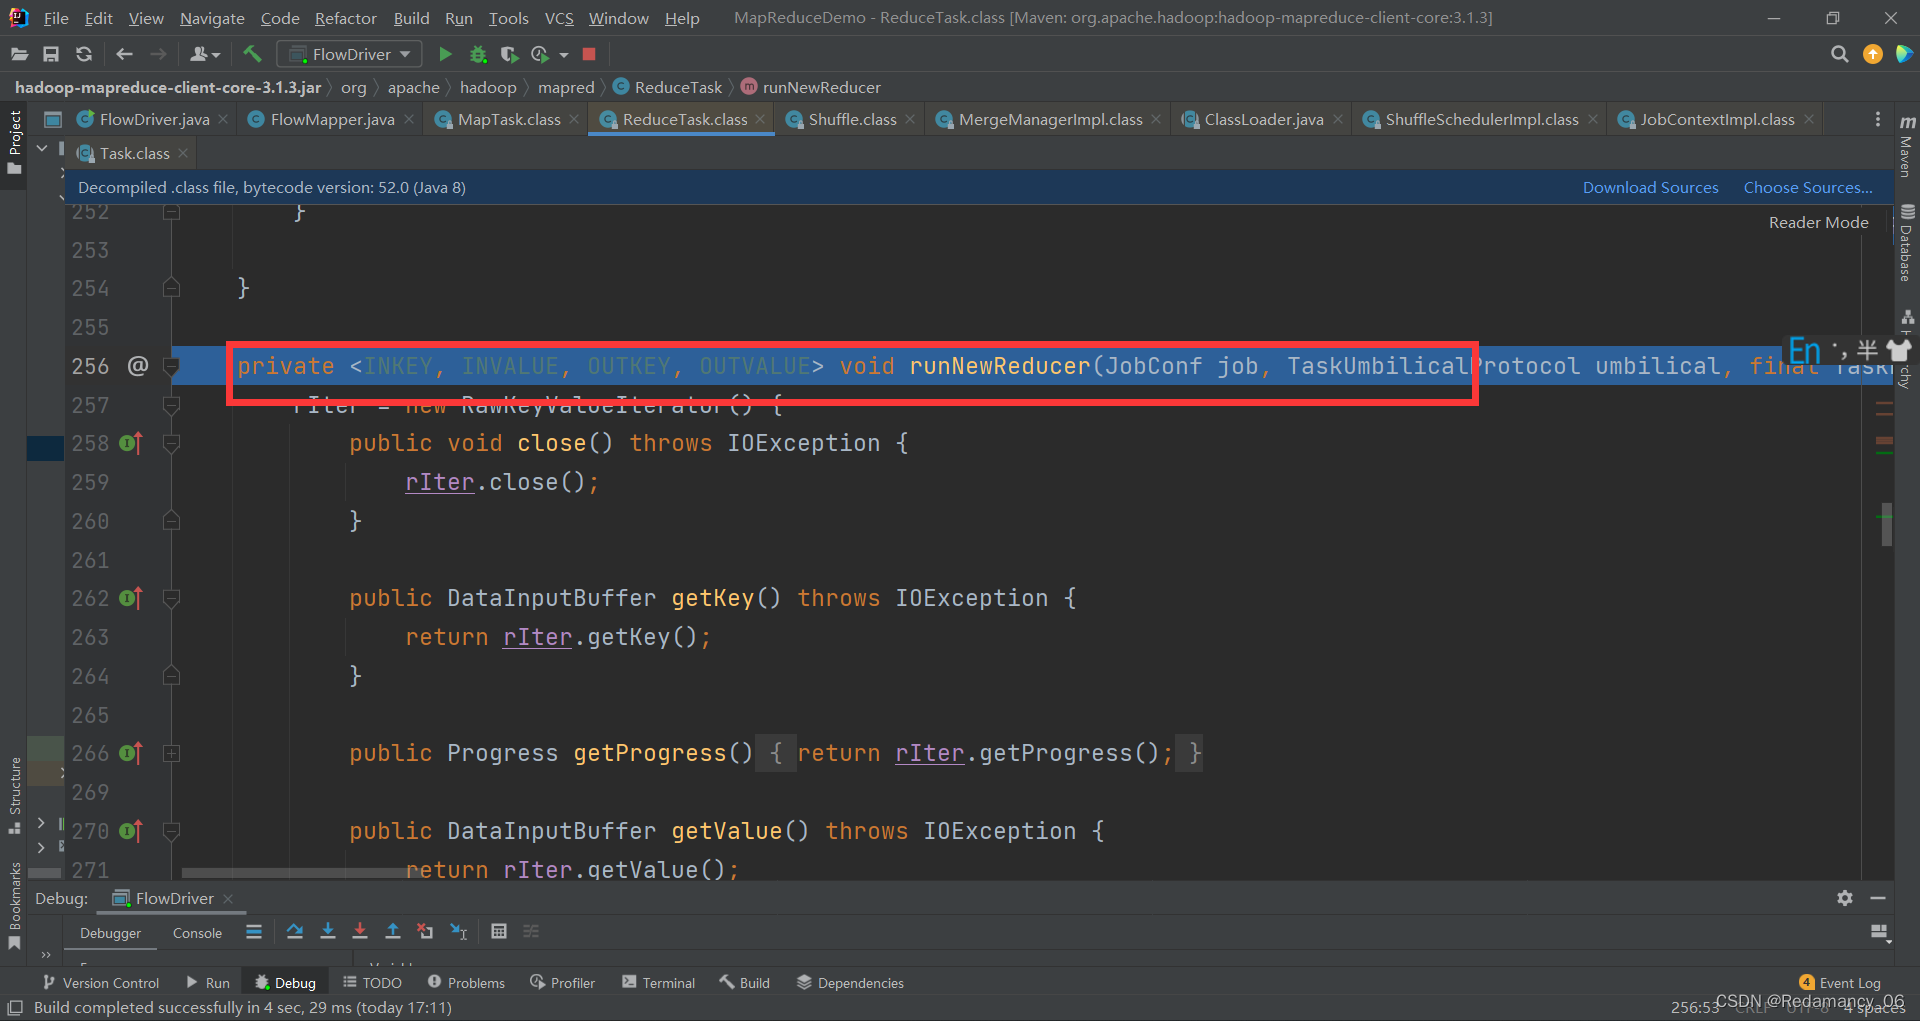Viewport: 1920px width, 1021px height.
Task: Click the Choose Sources link
Action: click(x=1808, y=187)
